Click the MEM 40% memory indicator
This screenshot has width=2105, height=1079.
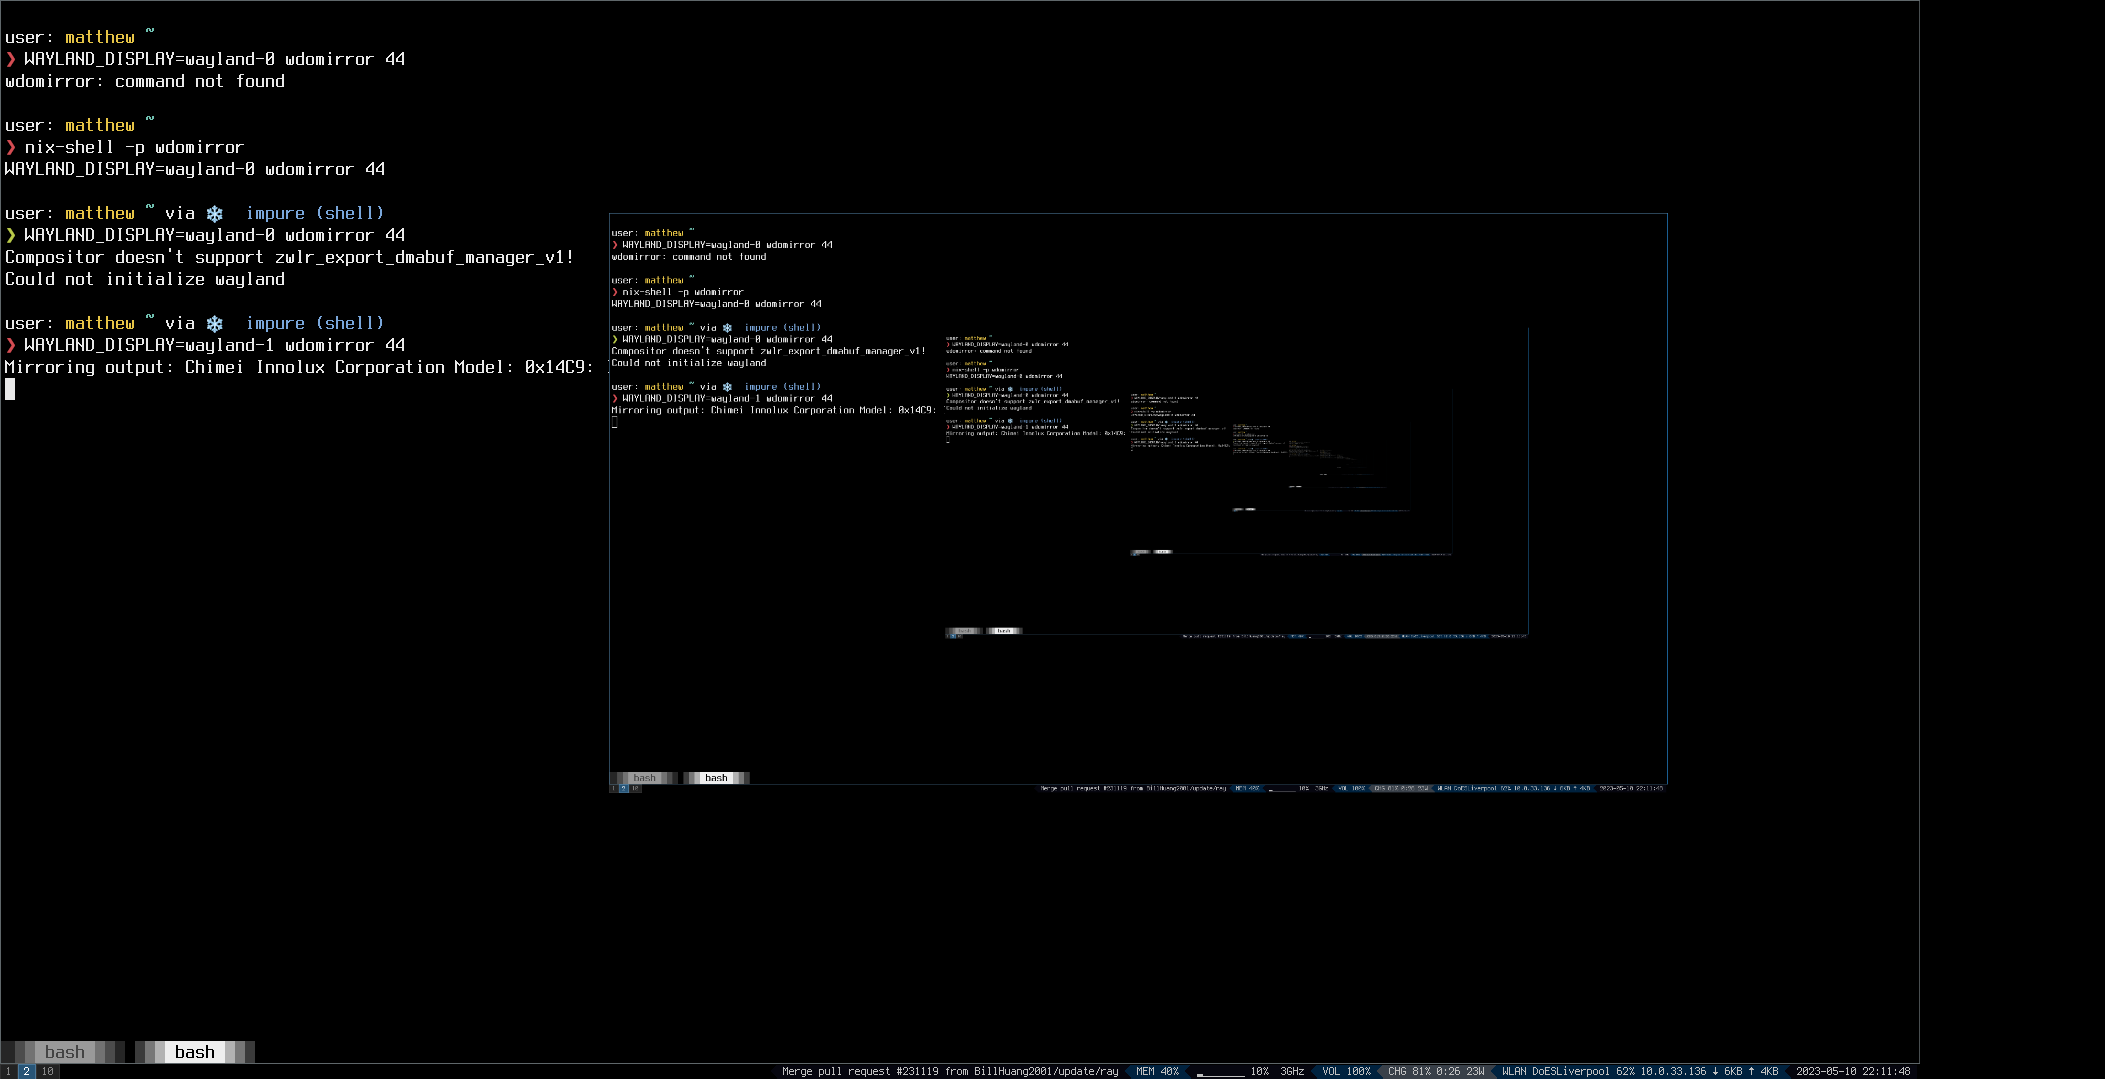pos(1158,1070)
